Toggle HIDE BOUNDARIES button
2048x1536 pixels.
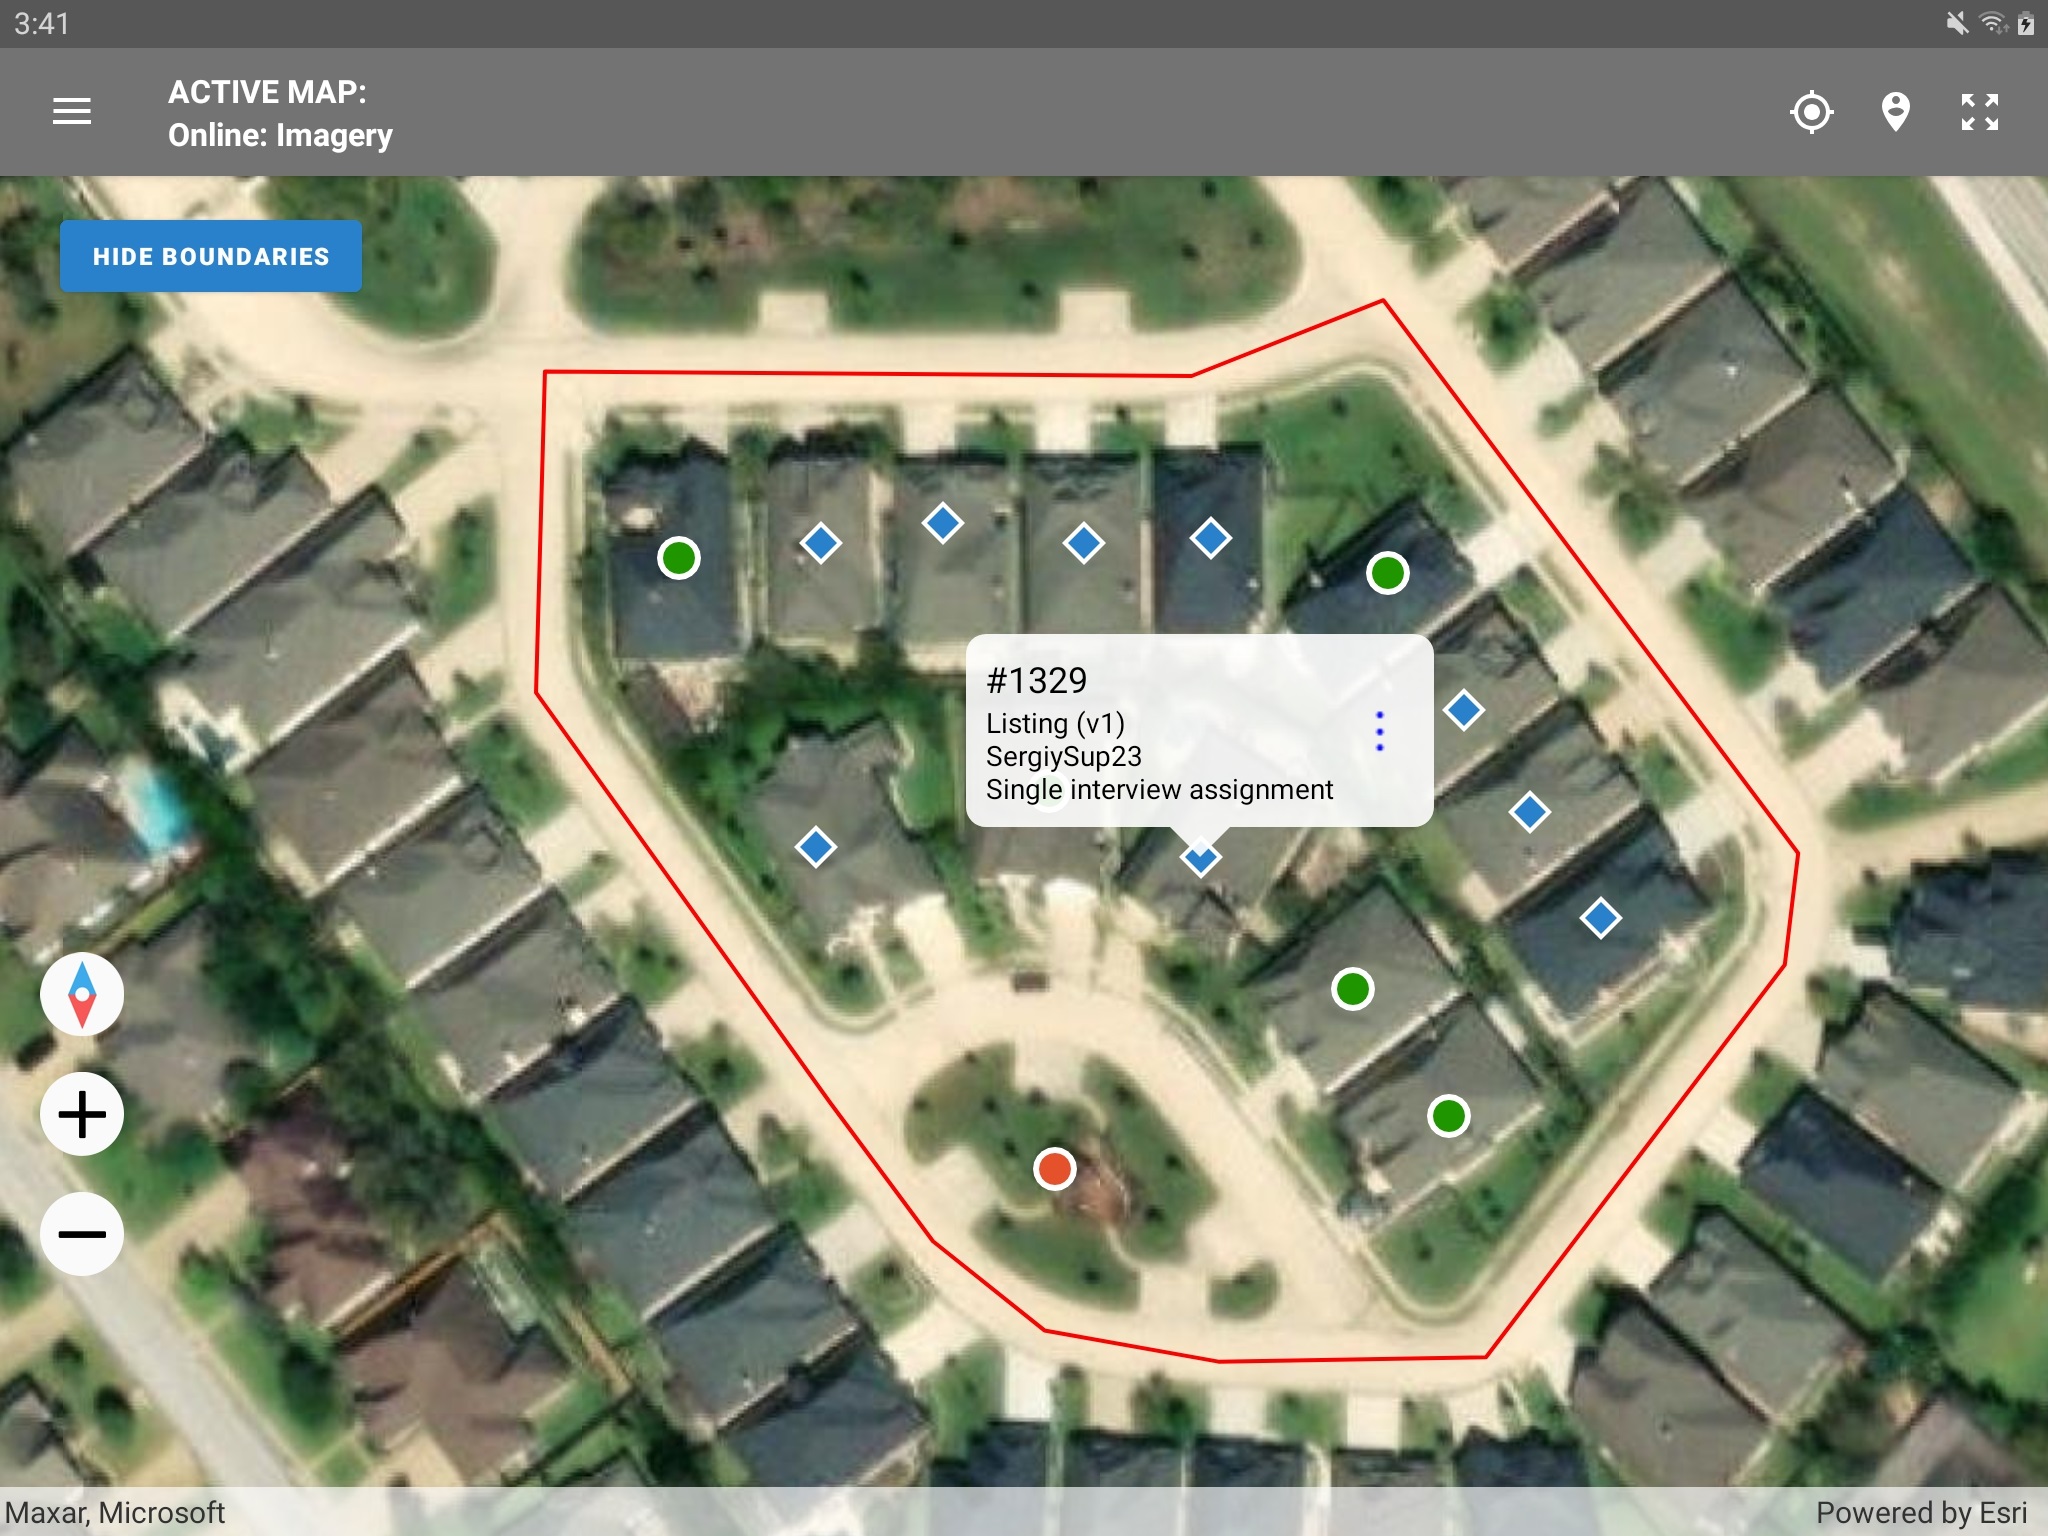tap(211, 256)
